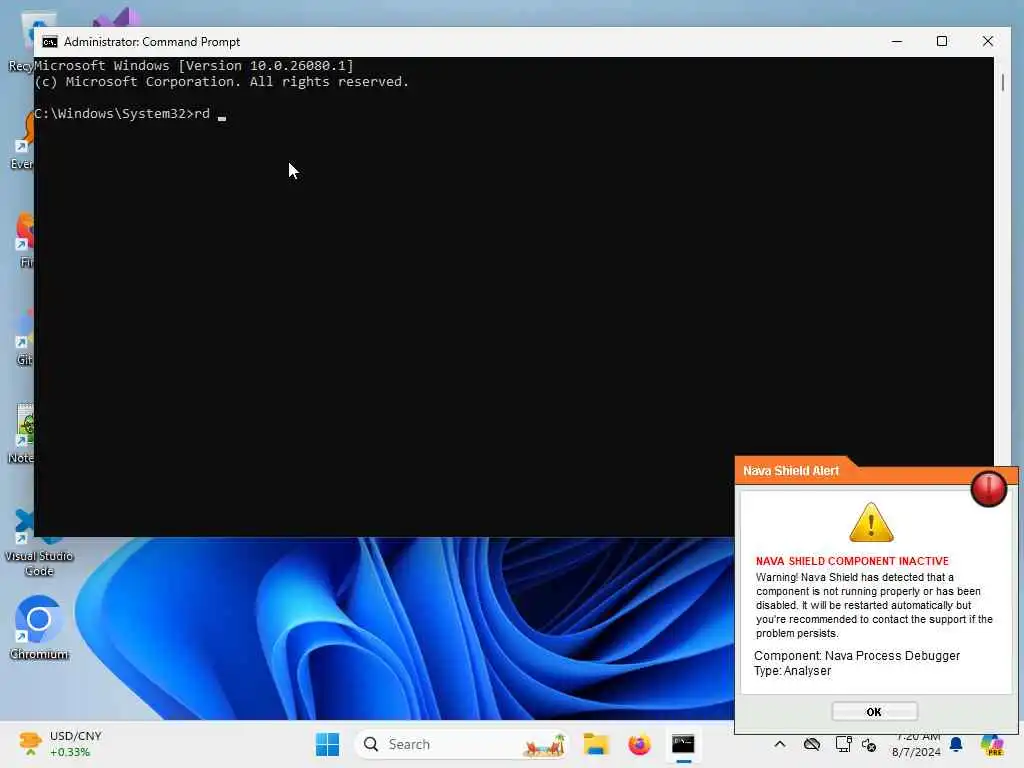Screen dimensions: 1024x768
Task: Click the cloud sync tray icon
Action: pyautogui.click(x=812, y=744)
